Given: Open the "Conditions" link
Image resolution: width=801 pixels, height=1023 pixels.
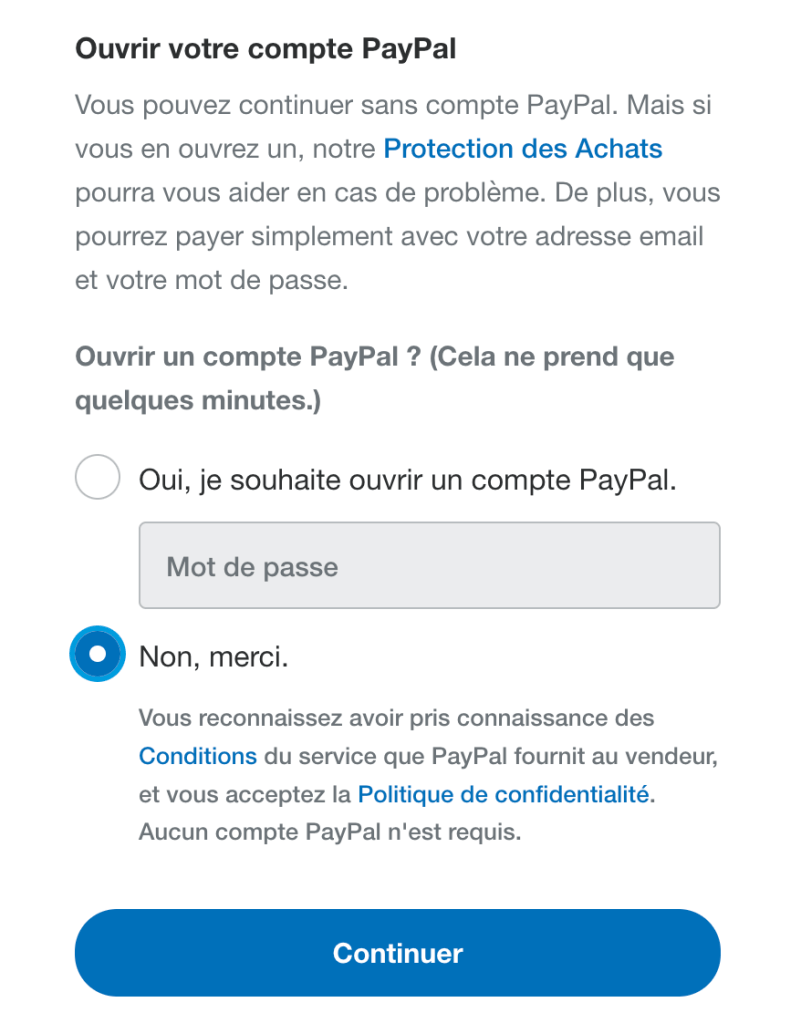Looking at the screenshot, I should coord(198,756).
